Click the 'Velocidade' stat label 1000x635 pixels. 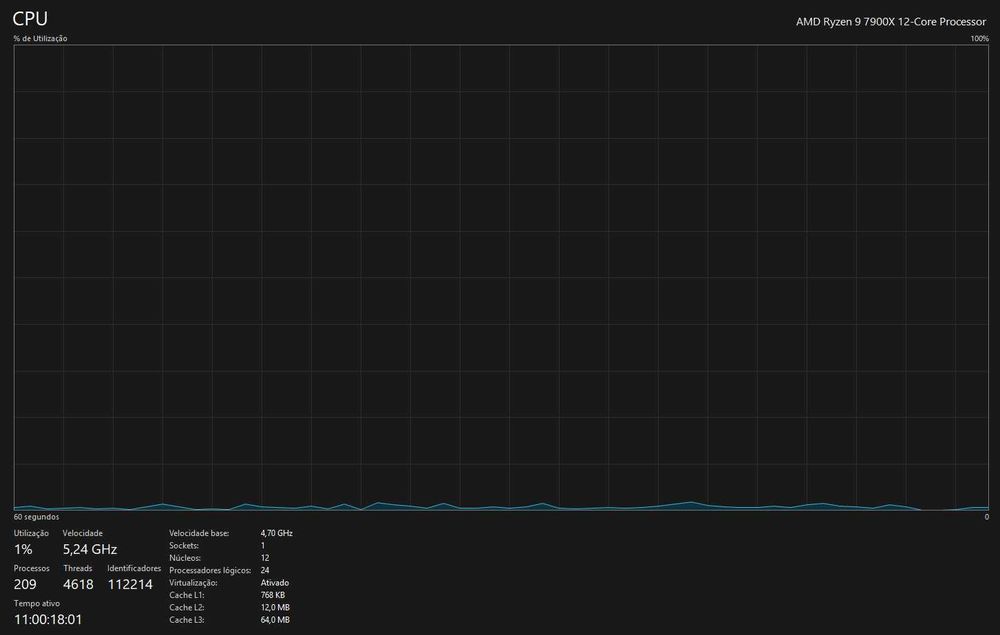click(x=82, y=533)
